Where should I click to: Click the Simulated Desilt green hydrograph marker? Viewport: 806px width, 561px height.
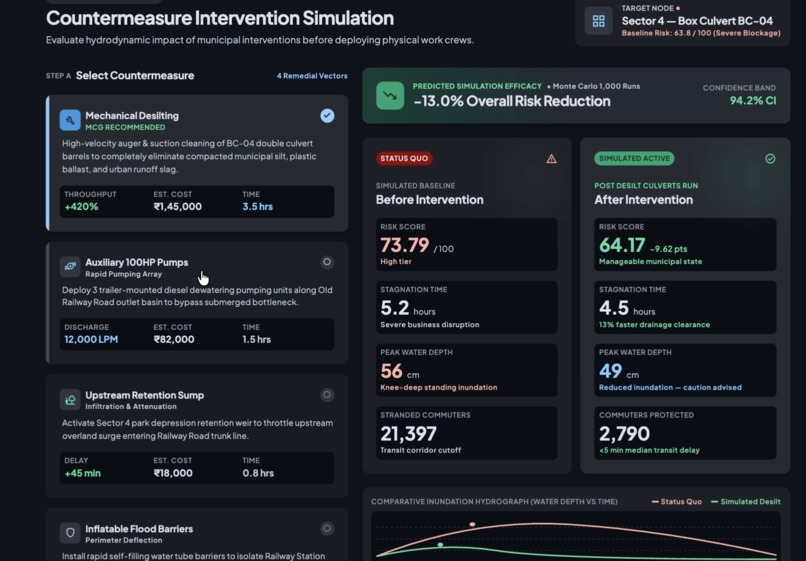point(440,545)
